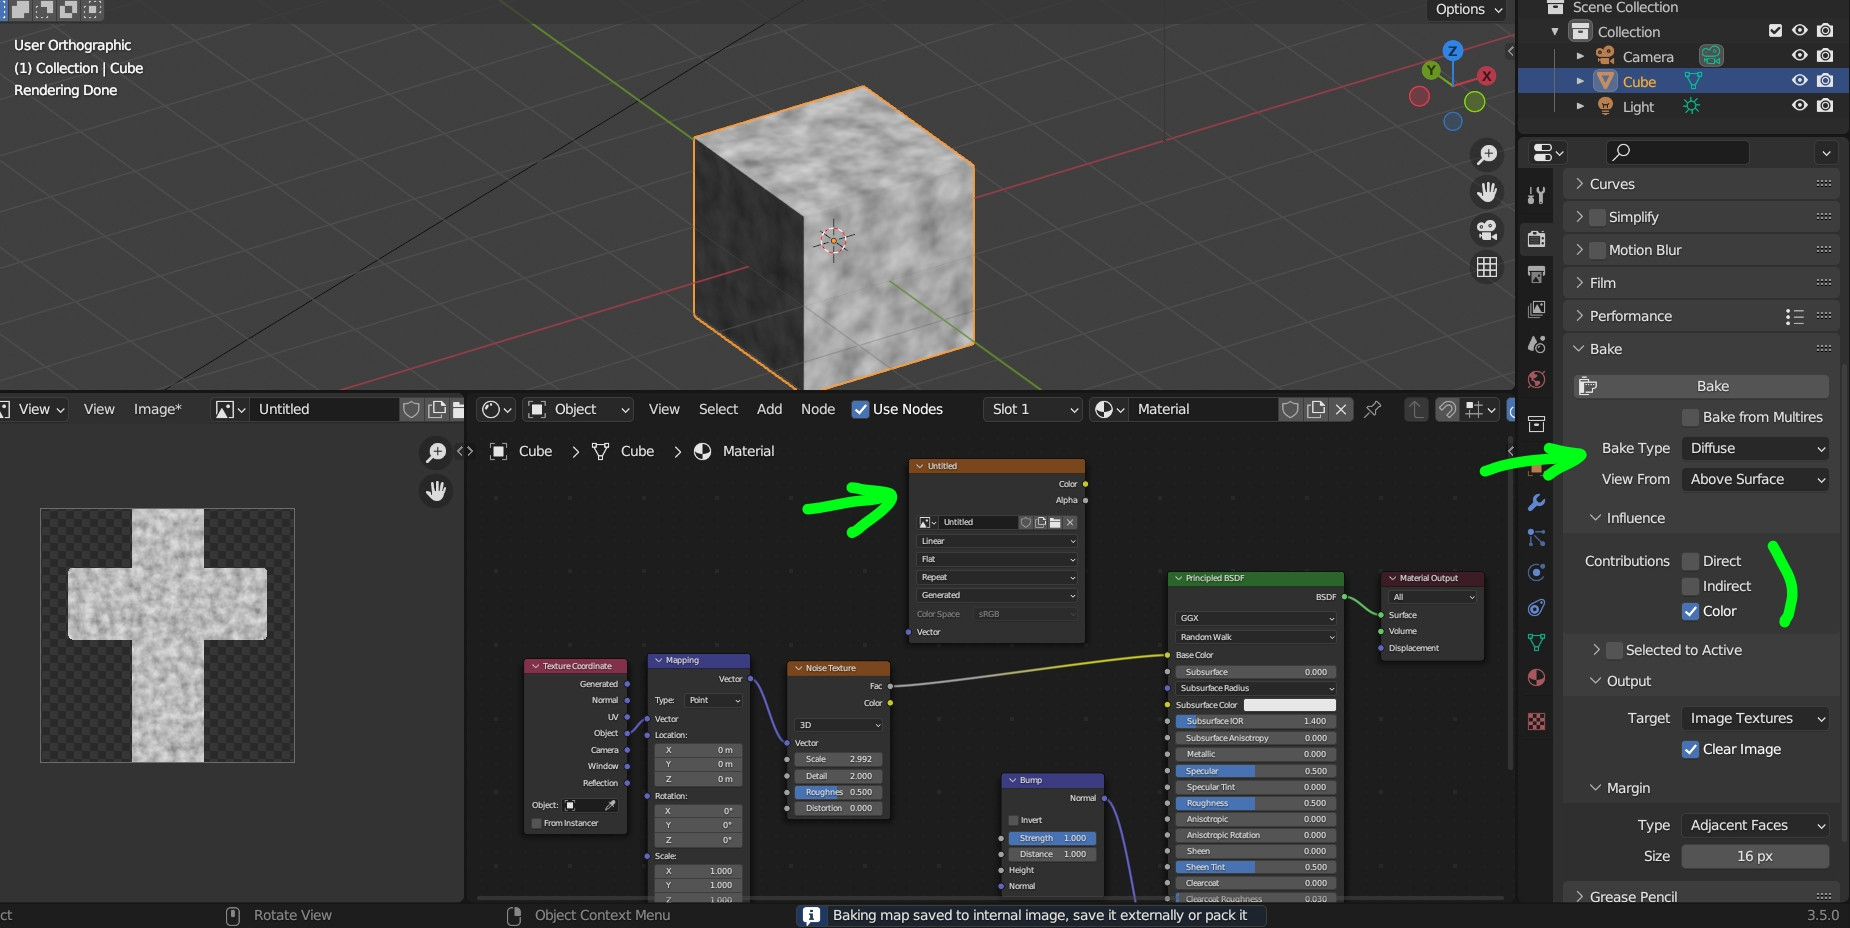Open the node editor Add menu
The width and height of the screenshot is (1850, 928).
click(x=769, y=409)
